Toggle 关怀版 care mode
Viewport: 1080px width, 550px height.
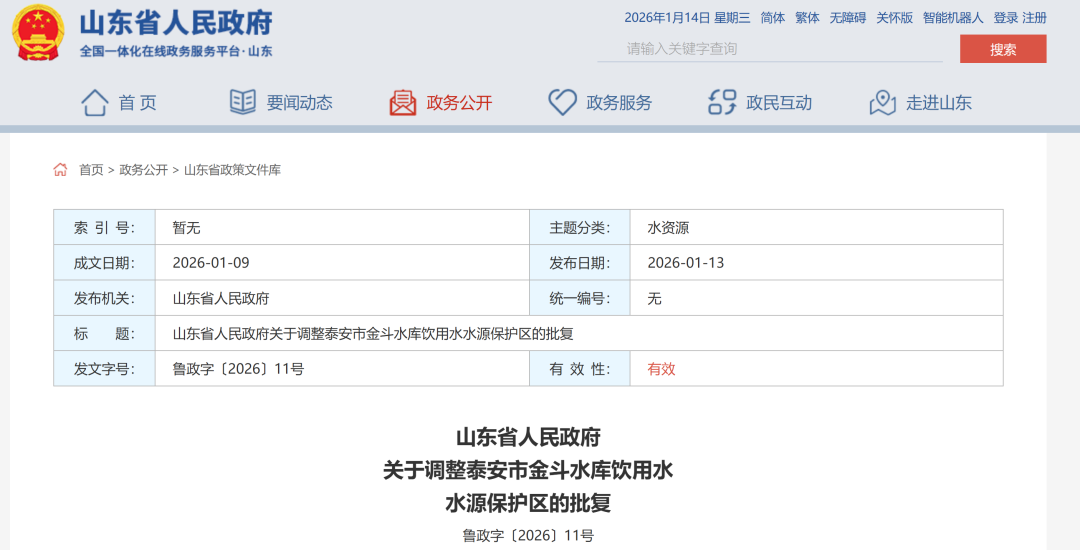895,18
